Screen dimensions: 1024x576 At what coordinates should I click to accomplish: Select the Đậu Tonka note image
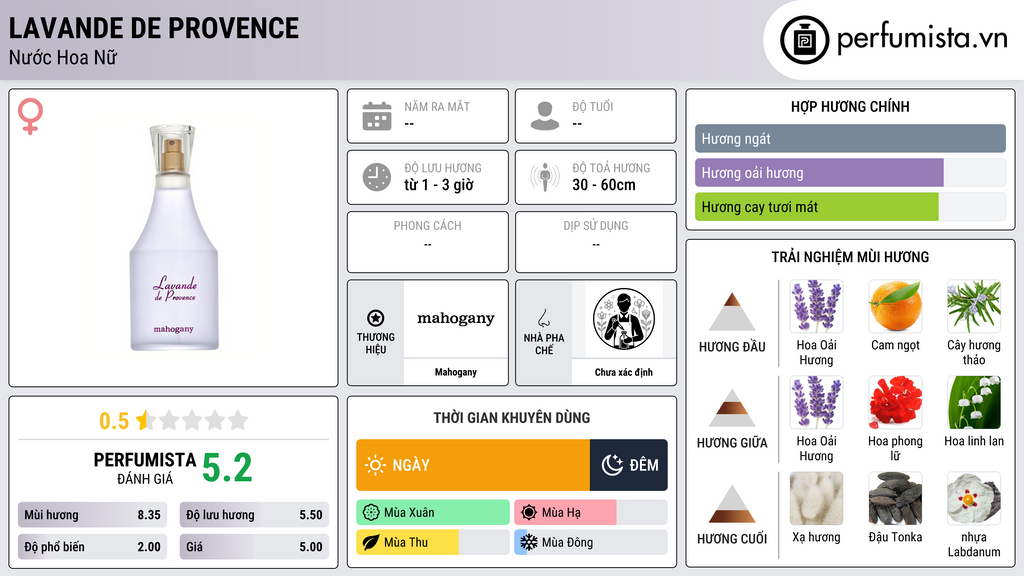point(895,499)
